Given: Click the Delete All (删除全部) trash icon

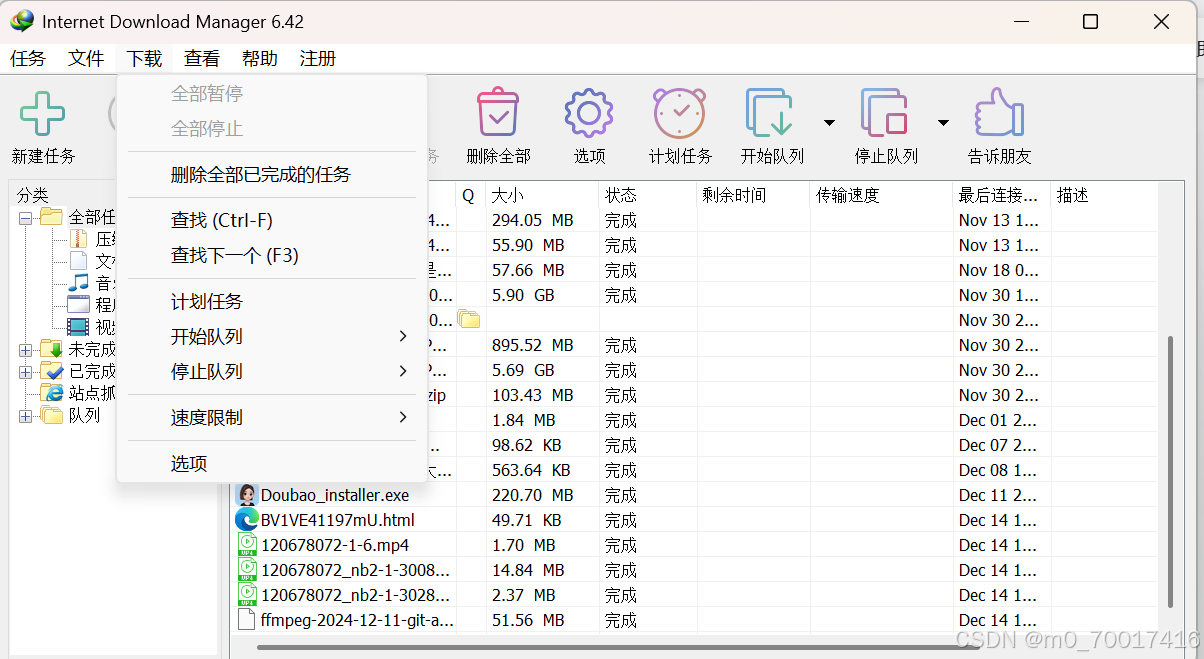Looking at the screenshot, I should click(497, 112).
